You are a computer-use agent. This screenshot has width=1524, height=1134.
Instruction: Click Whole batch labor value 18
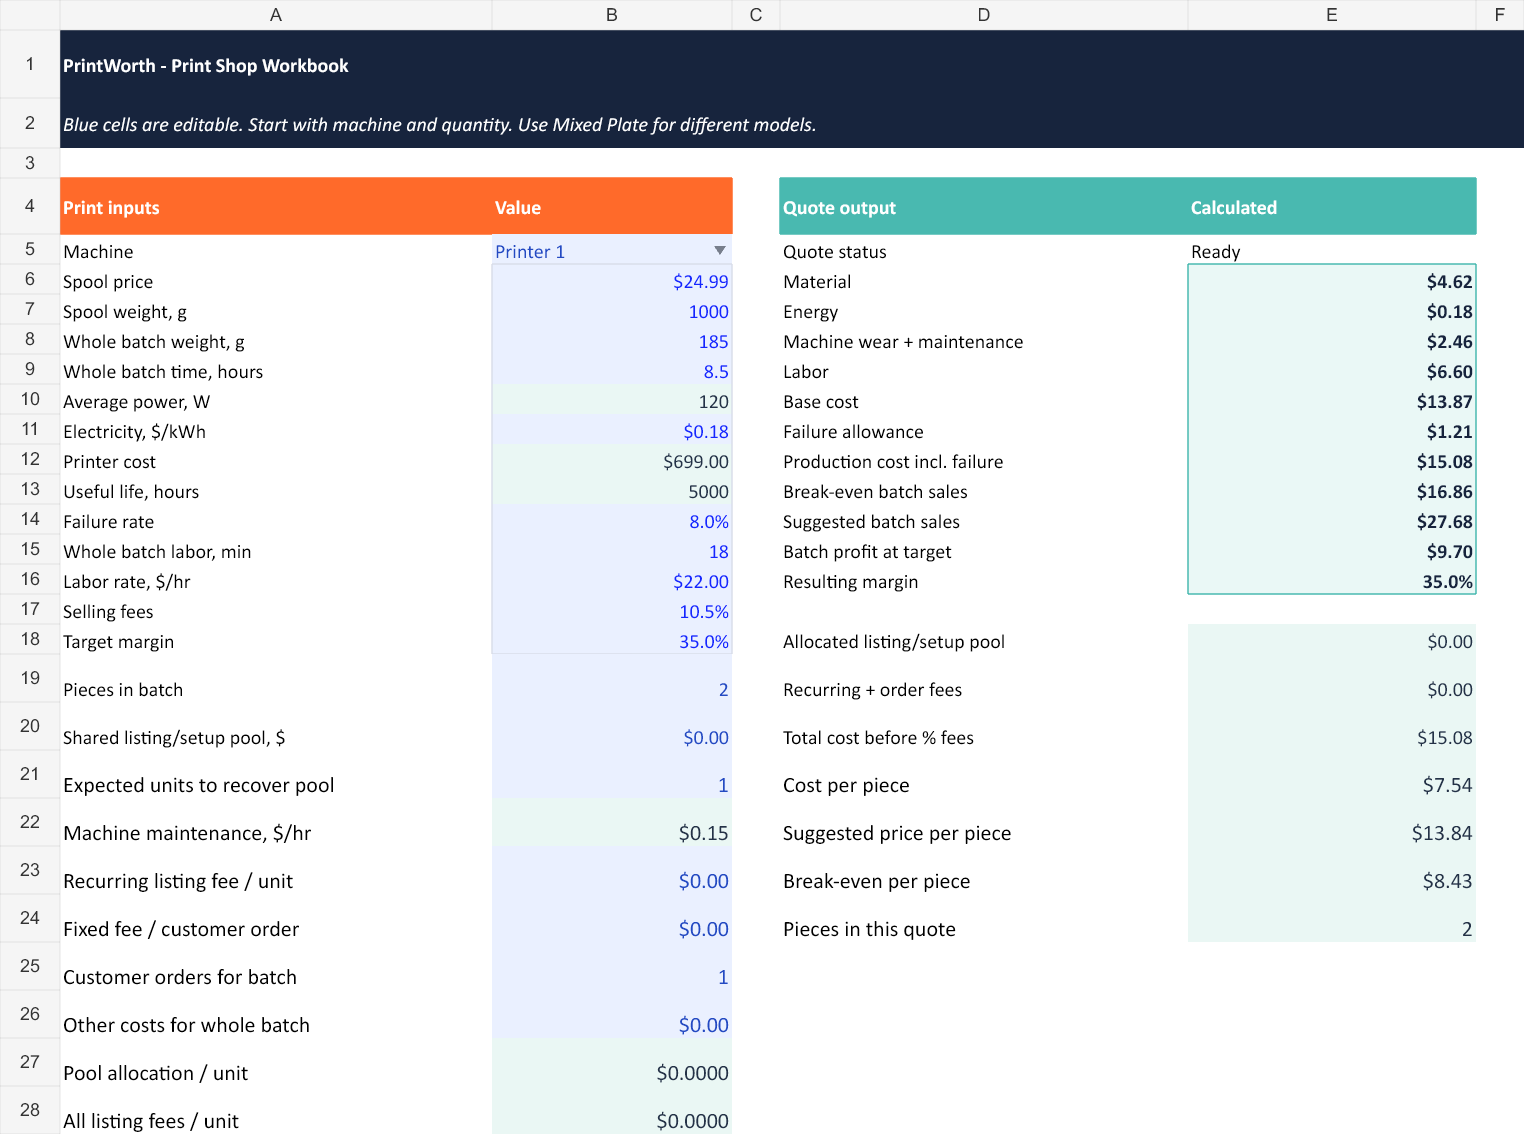[612, 551]
